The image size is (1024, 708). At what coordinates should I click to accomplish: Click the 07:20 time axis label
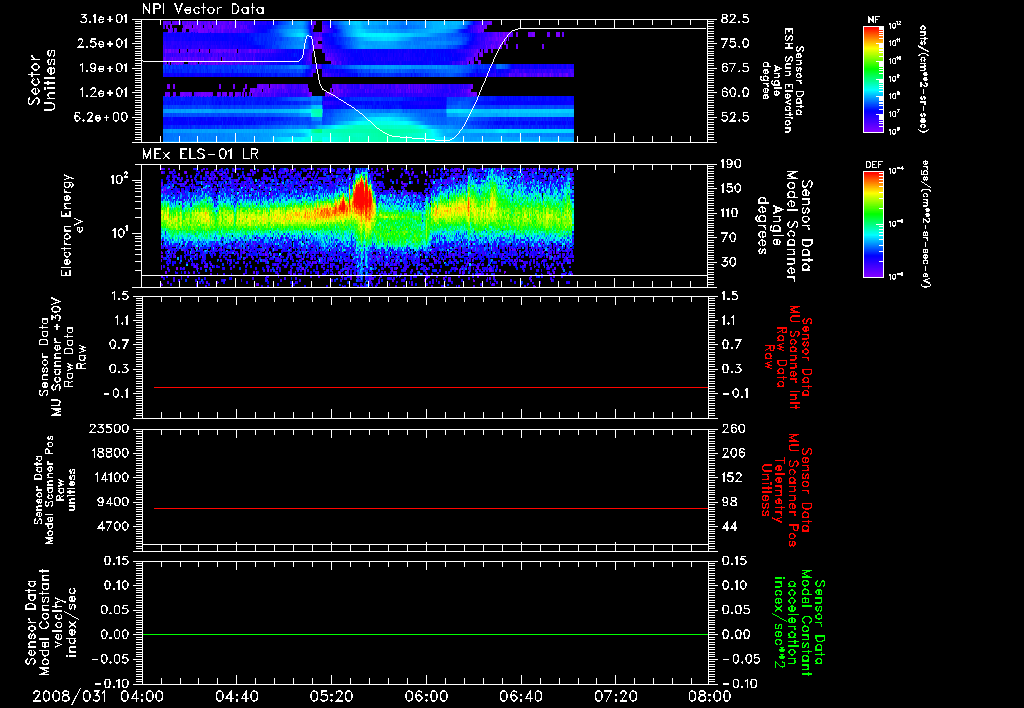point(615,696)
